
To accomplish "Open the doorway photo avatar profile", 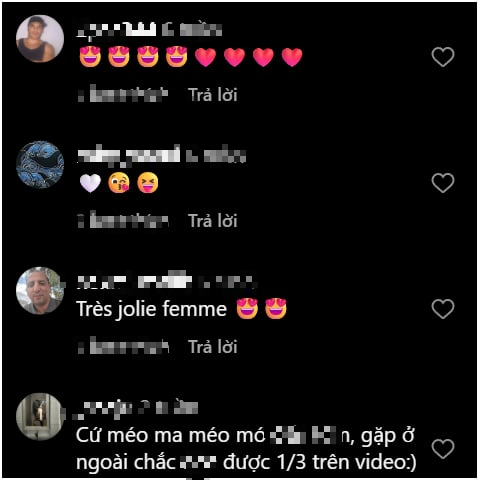I will tap(40, 417).
